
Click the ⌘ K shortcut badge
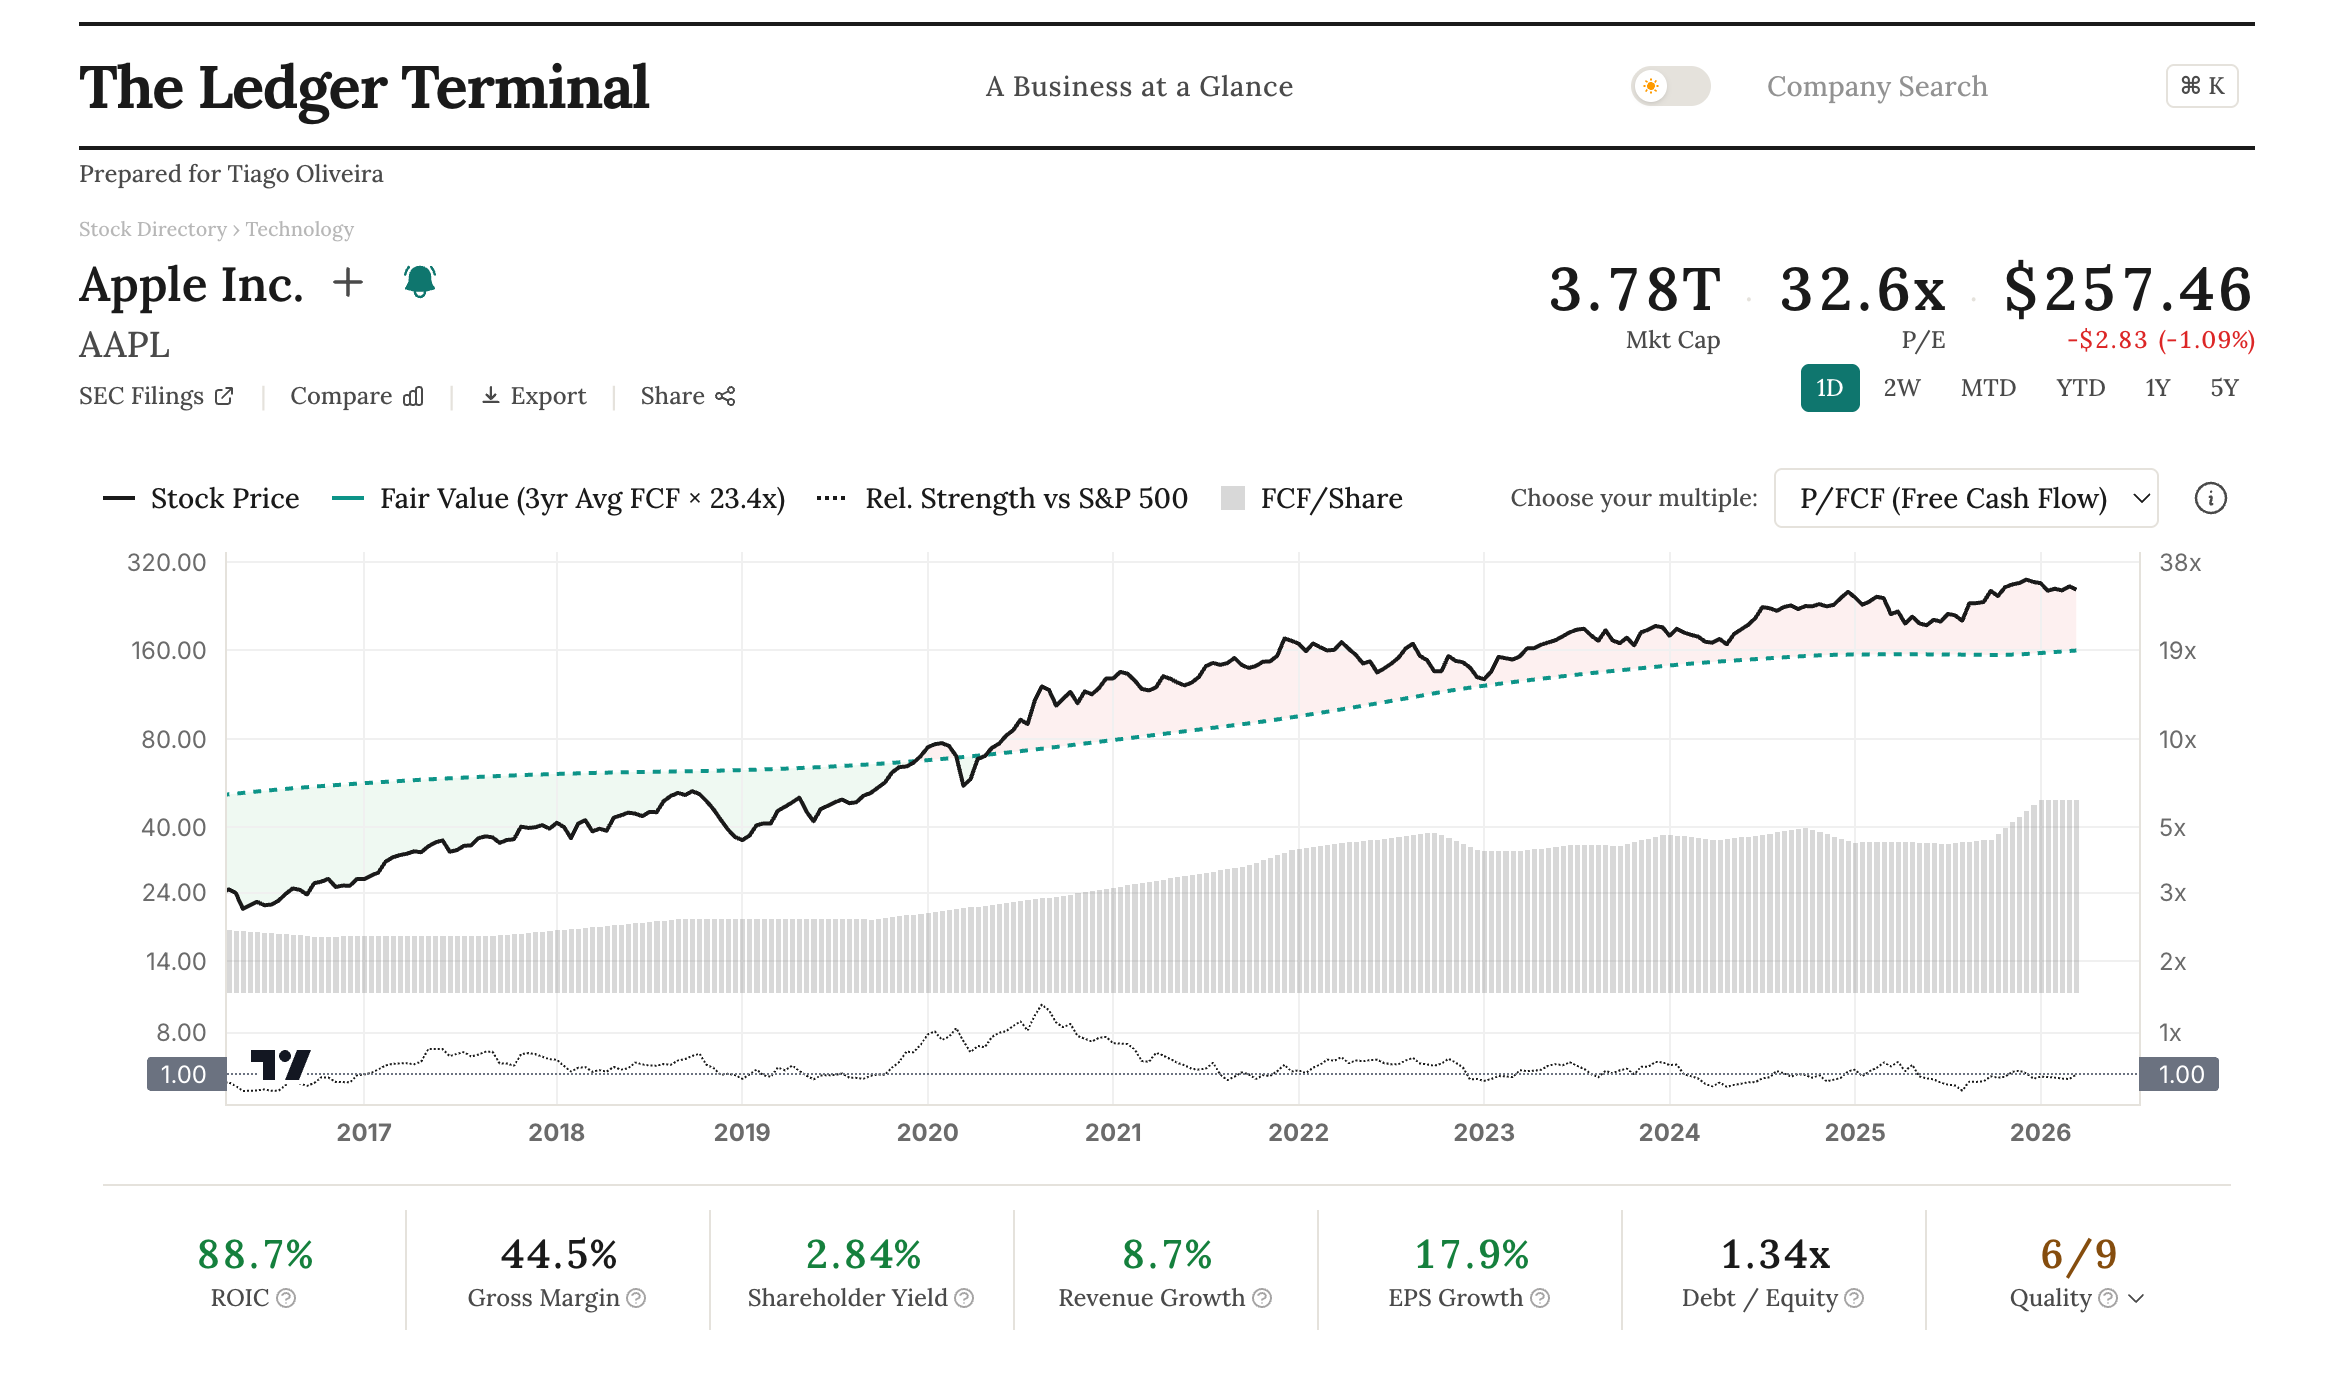point(2202,86)
